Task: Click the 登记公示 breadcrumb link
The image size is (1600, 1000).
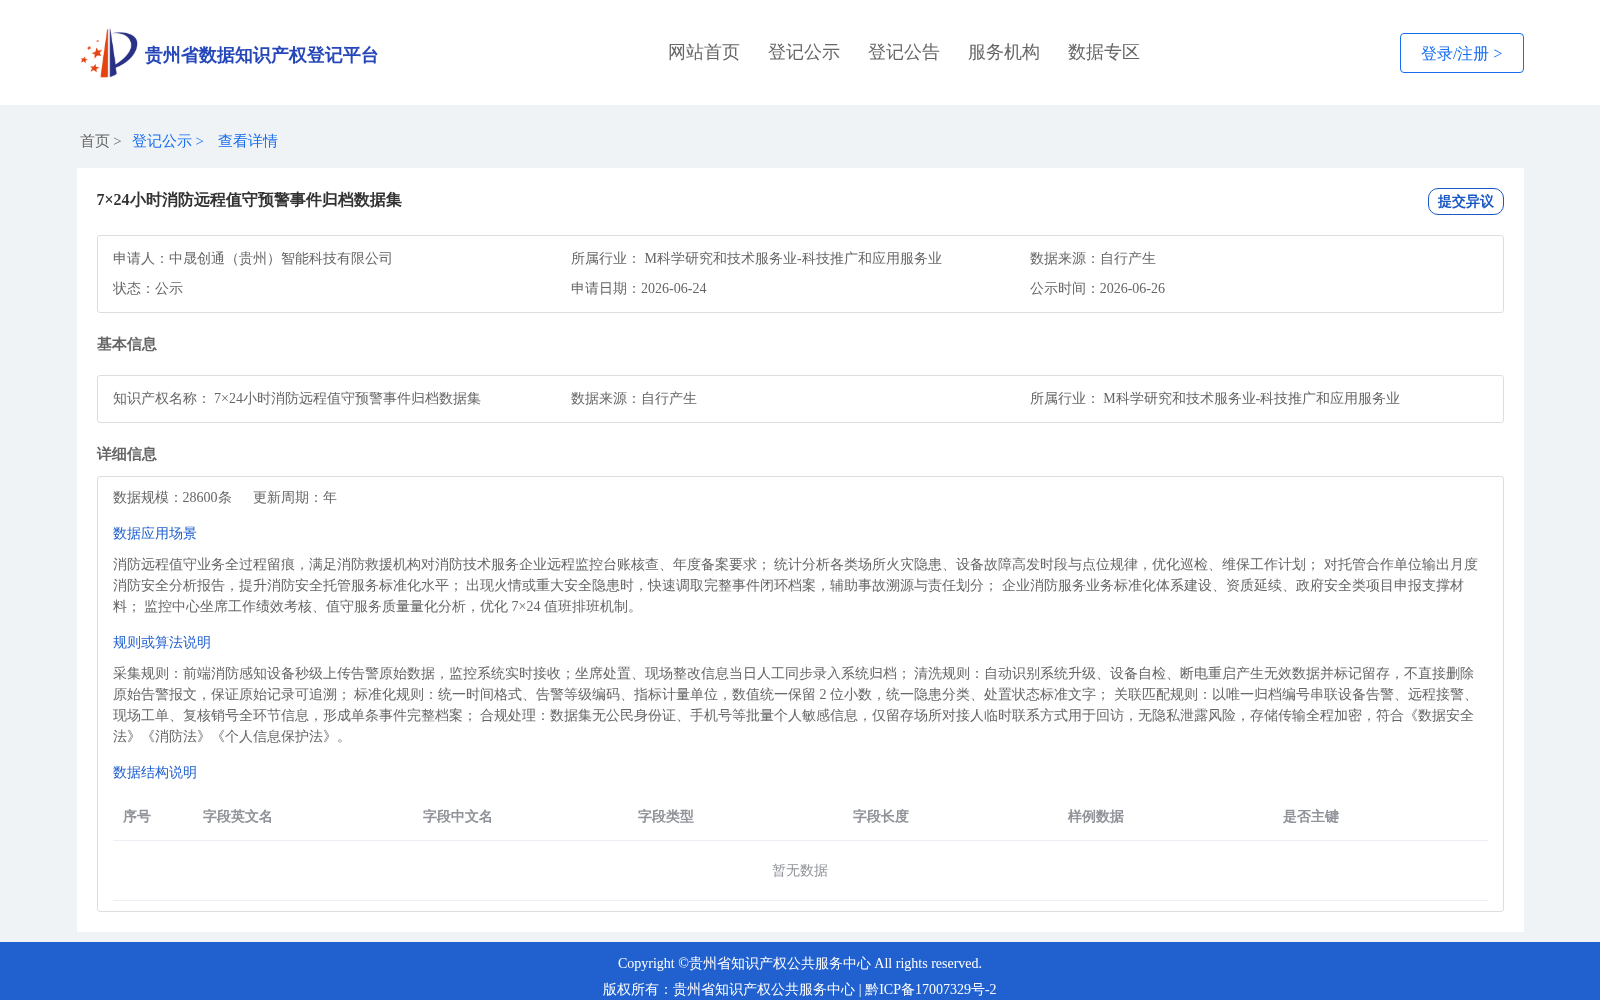Action: [162, 141]
